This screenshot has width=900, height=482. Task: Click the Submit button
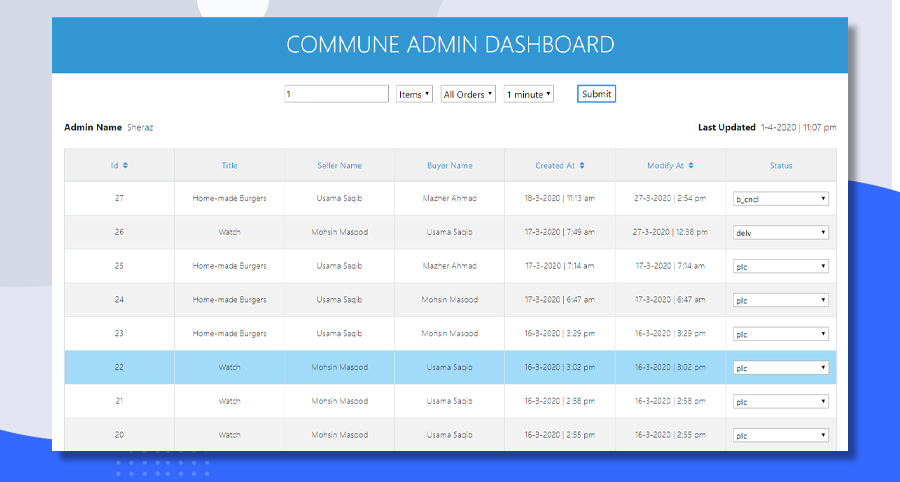click(x=596, y=94)
